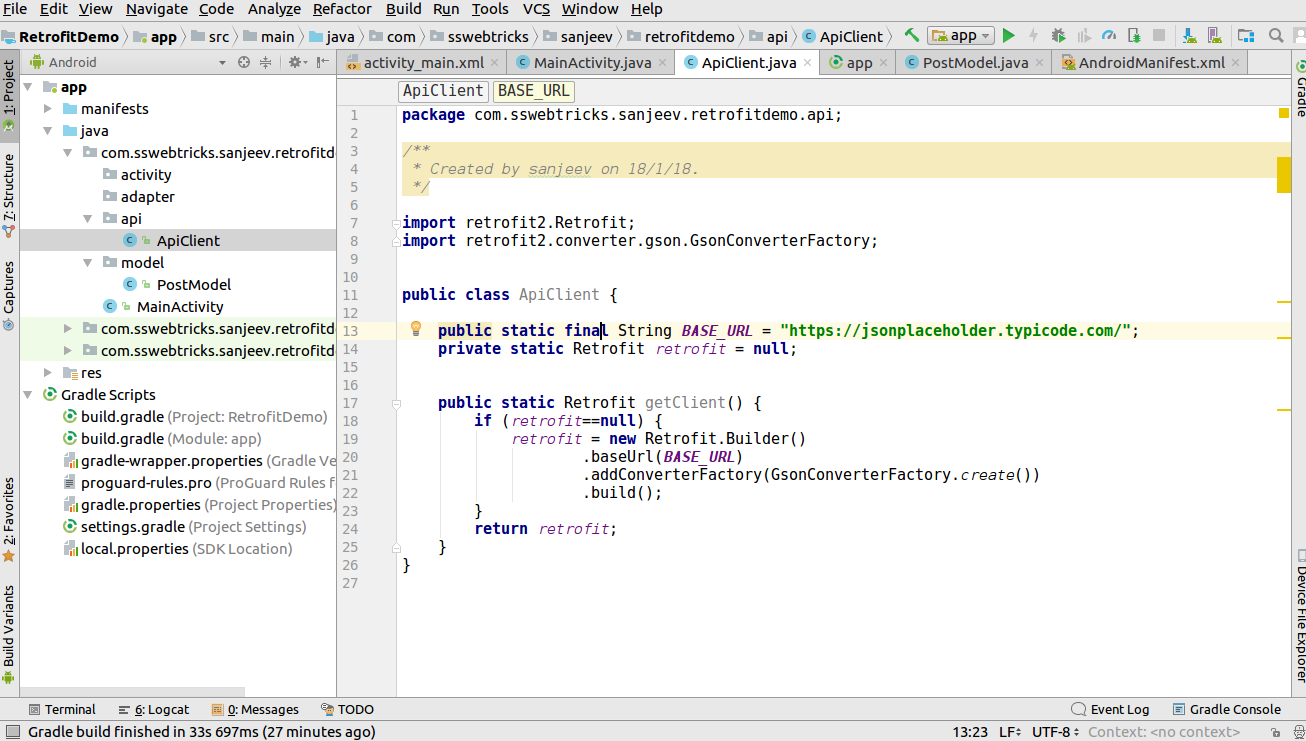
Task: Click the BASE_URL editor breadcrumb
Action: [534, 91]
